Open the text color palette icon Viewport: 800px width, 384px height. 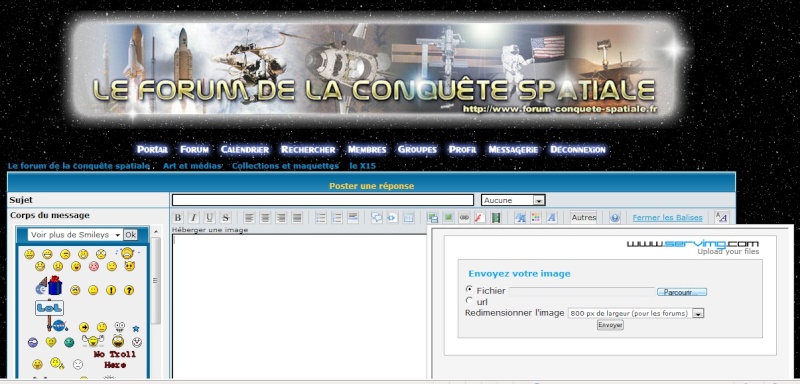point(536,218)
